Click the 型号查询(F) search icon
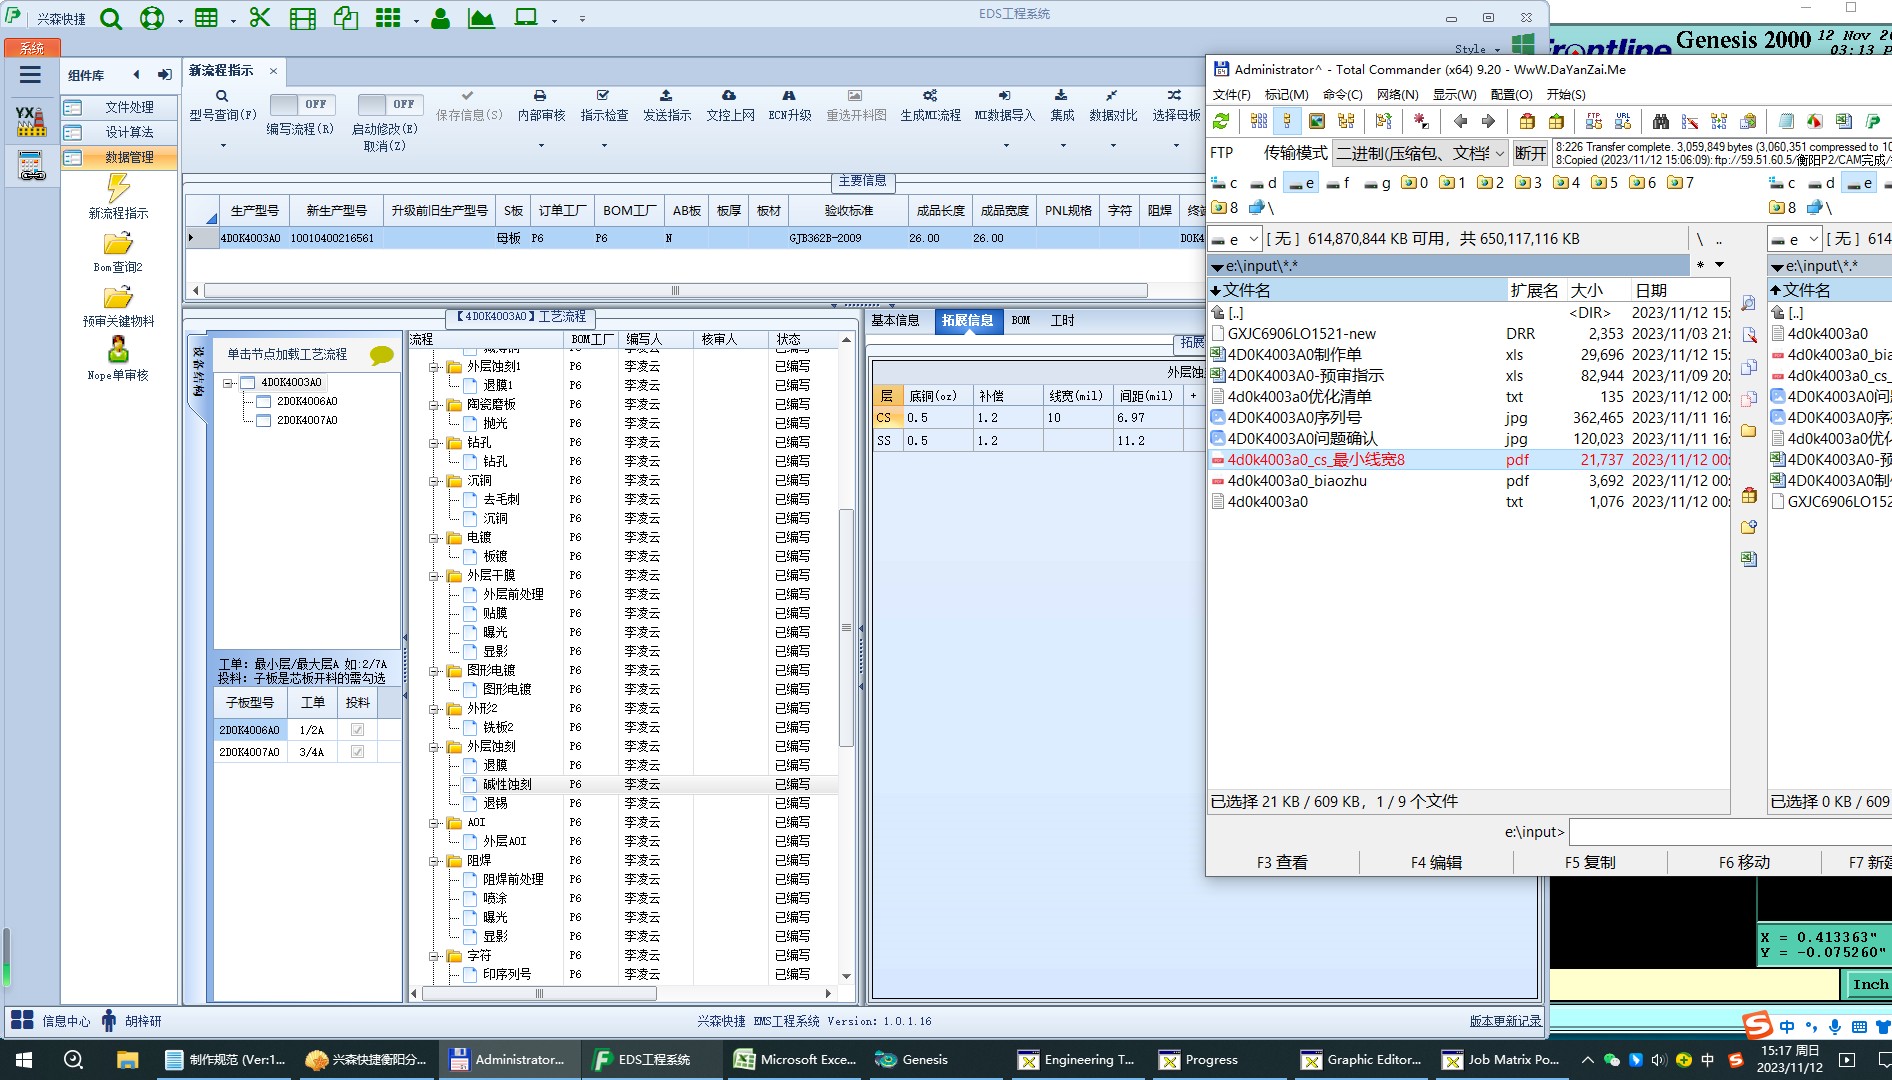1892x1080 pixels. [x=222, y=96]
